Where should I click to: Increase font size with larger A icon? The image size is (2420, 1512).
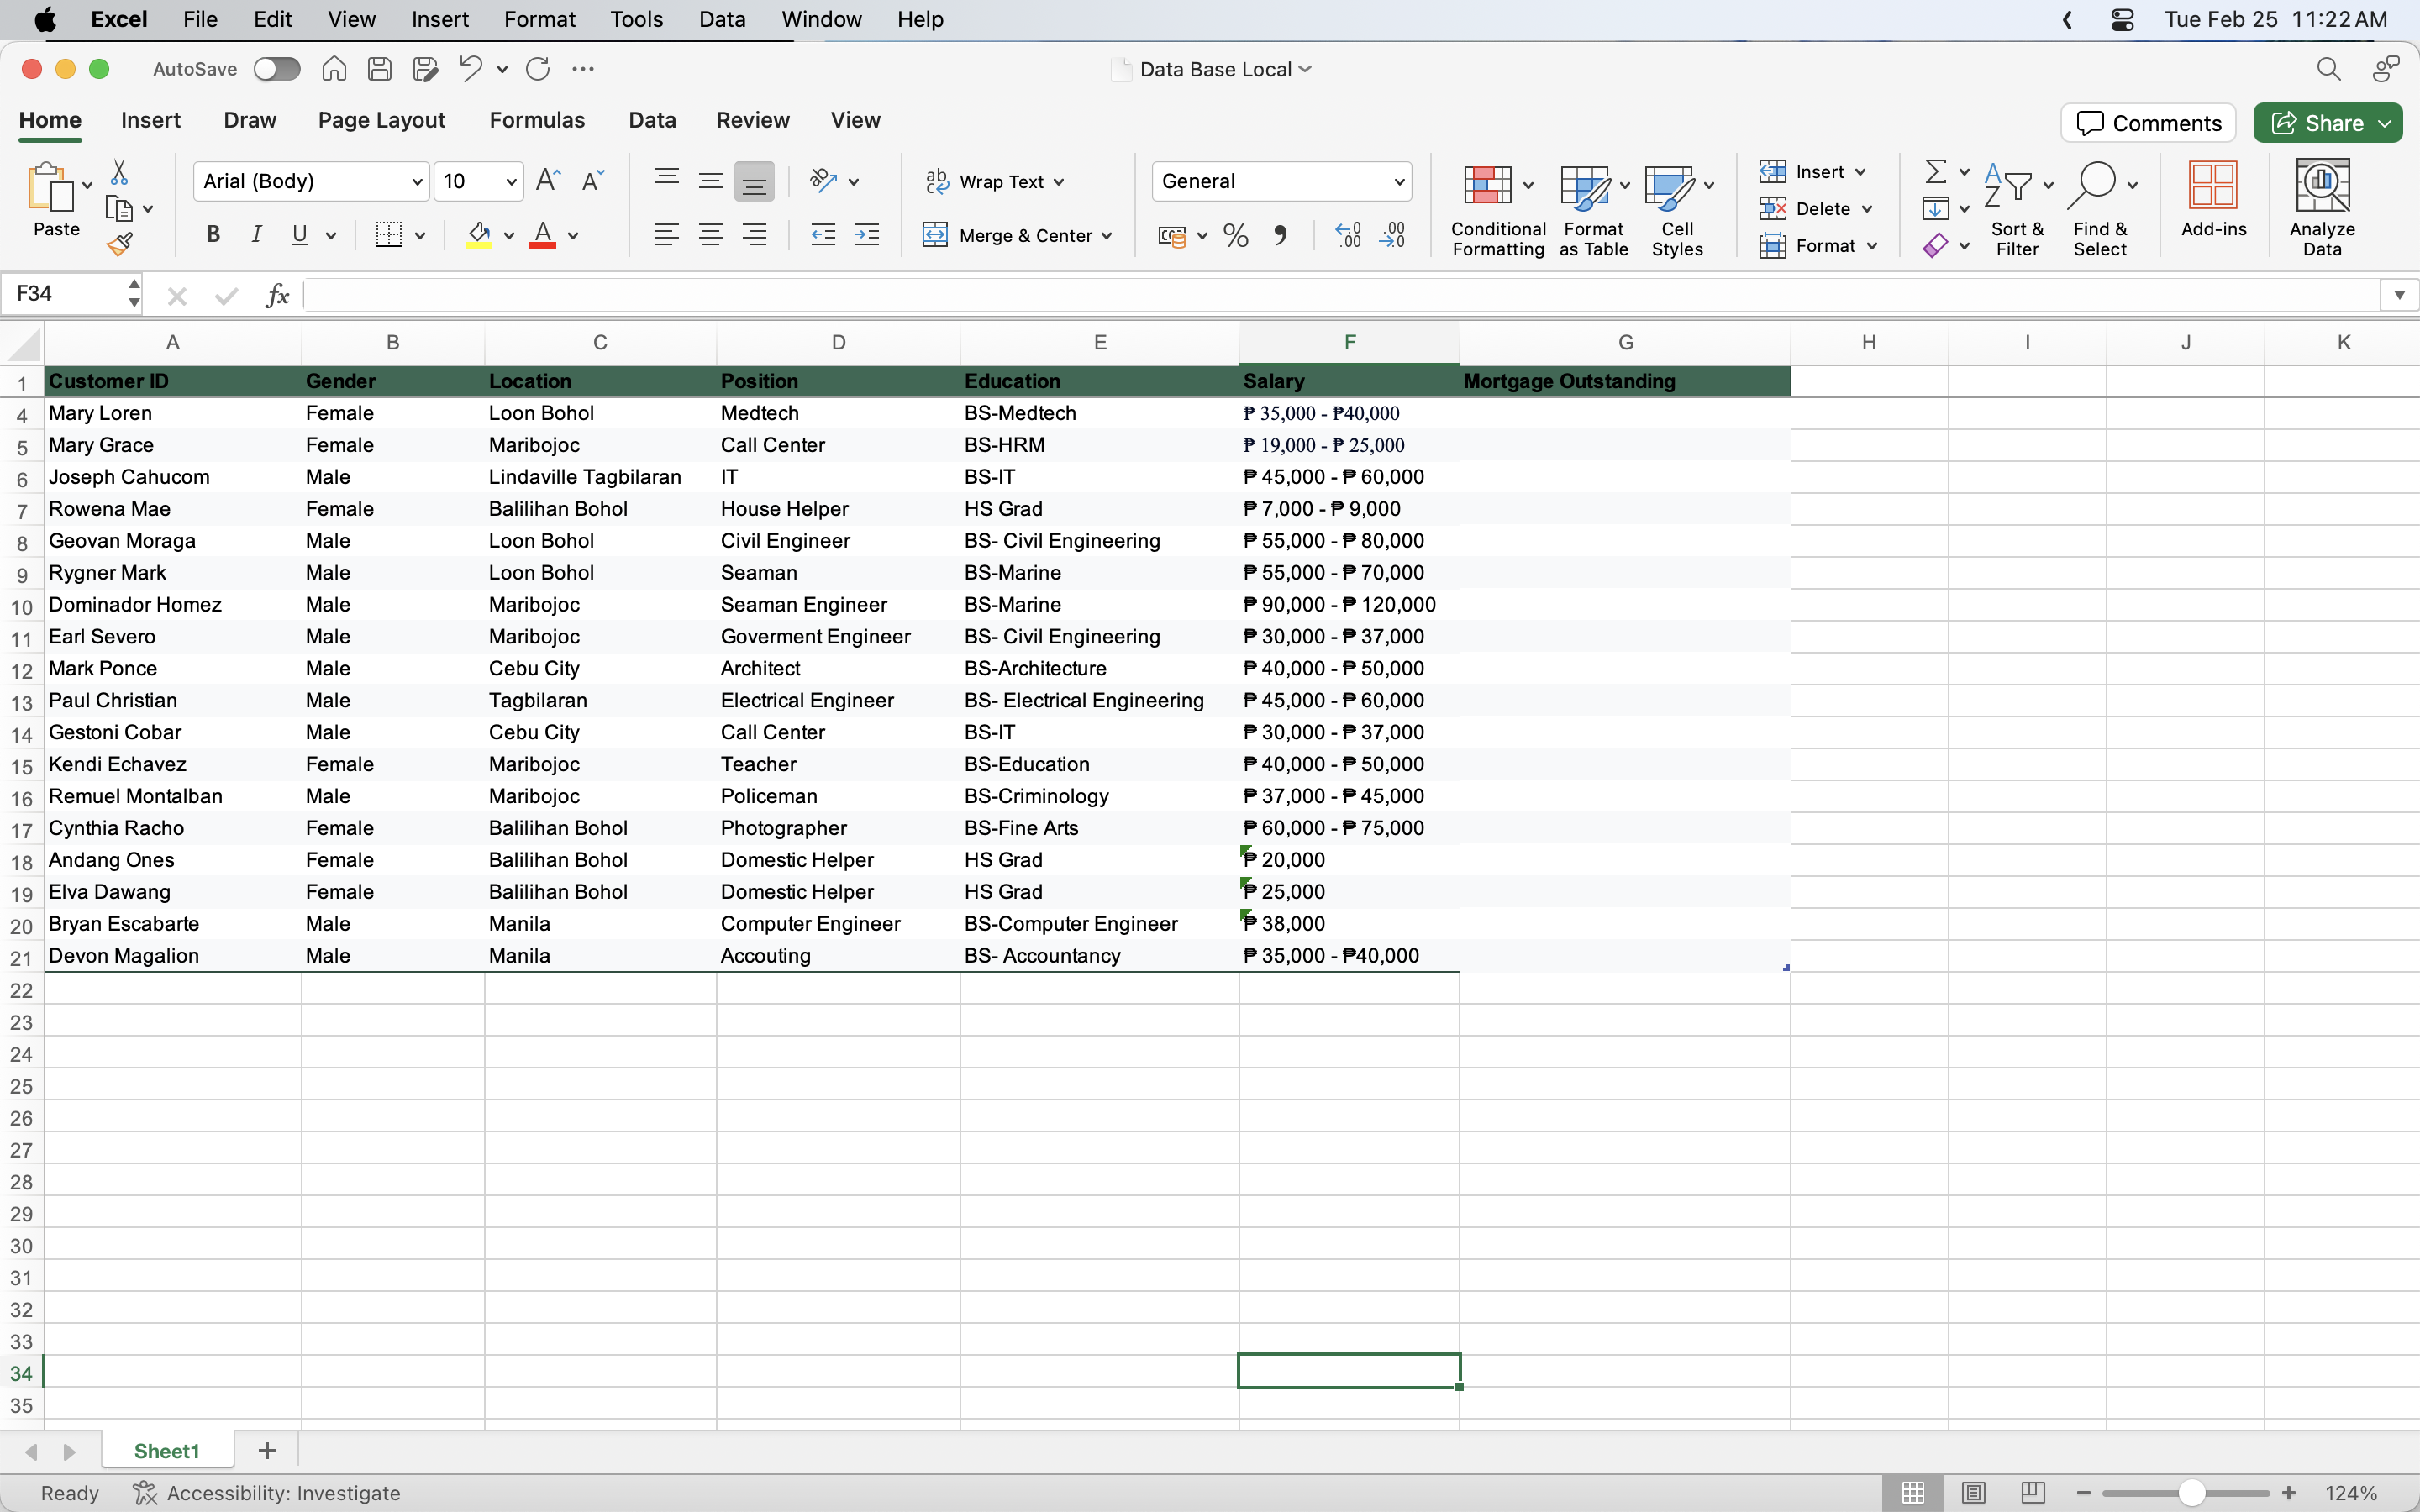click(548, 180)
